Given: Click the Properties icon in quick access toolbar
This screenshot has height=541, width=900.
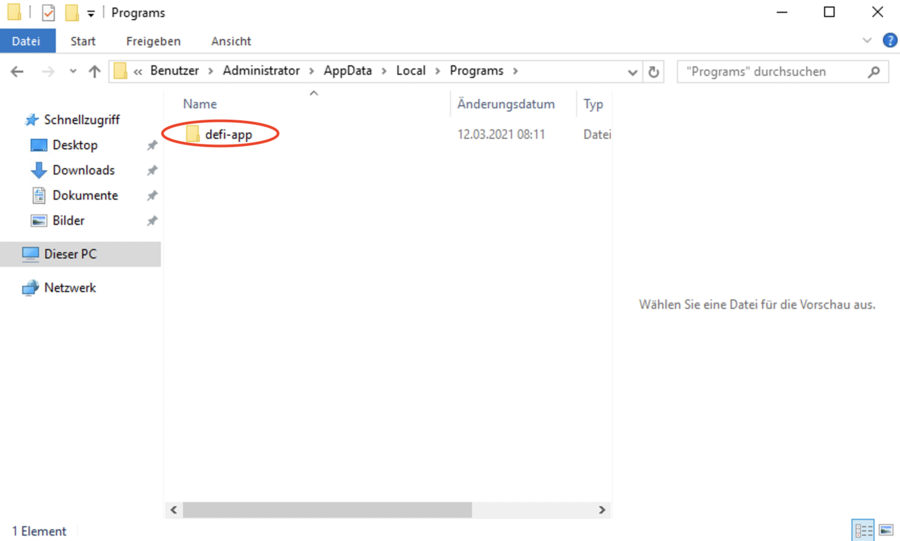Looking at the screenshot, I should pos(48,13).
